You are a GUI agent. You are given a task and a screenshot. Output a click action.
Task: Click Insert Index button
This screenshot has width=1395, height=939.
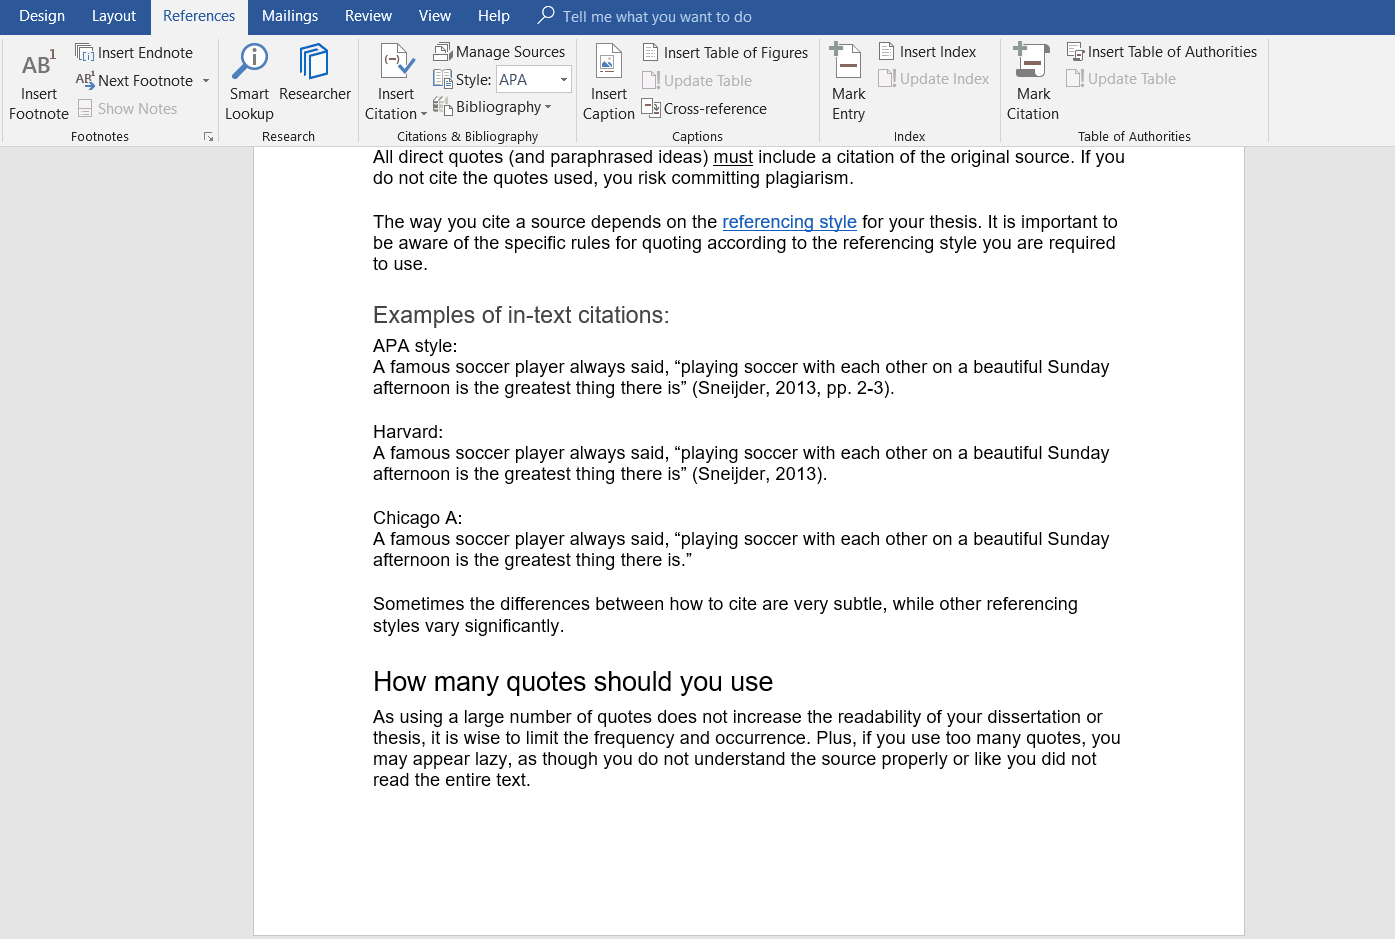coord(927,52)
